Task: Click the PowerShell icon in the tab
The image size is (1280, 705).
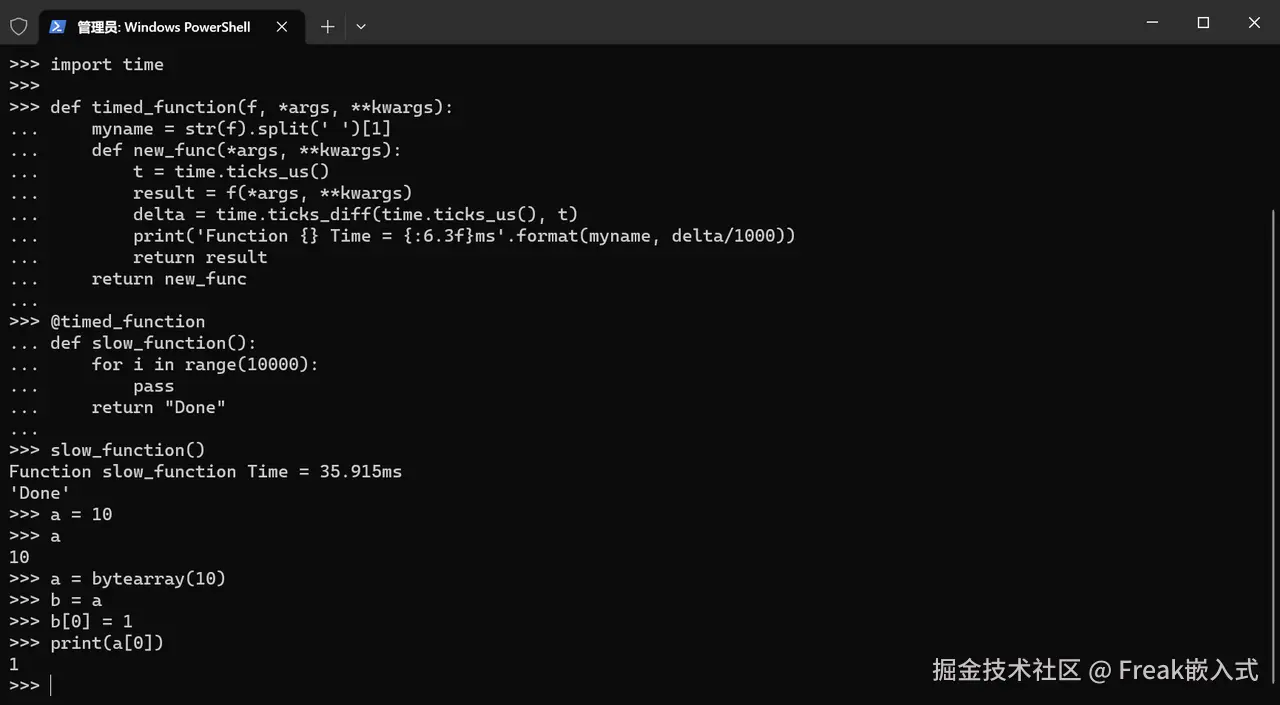Action: (58, 27)
